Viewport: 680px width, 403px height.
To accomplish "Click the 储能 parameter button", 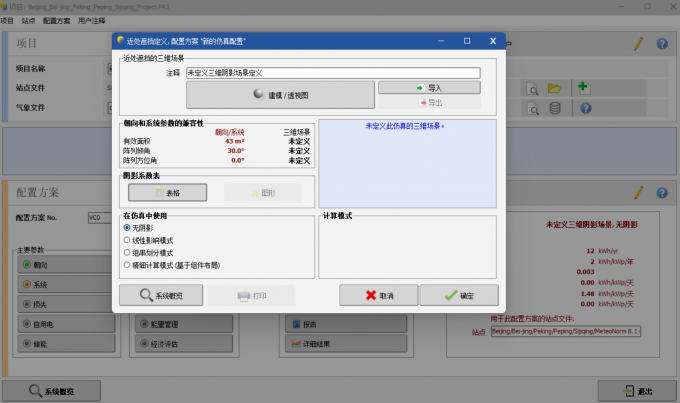I will (67, 344).
